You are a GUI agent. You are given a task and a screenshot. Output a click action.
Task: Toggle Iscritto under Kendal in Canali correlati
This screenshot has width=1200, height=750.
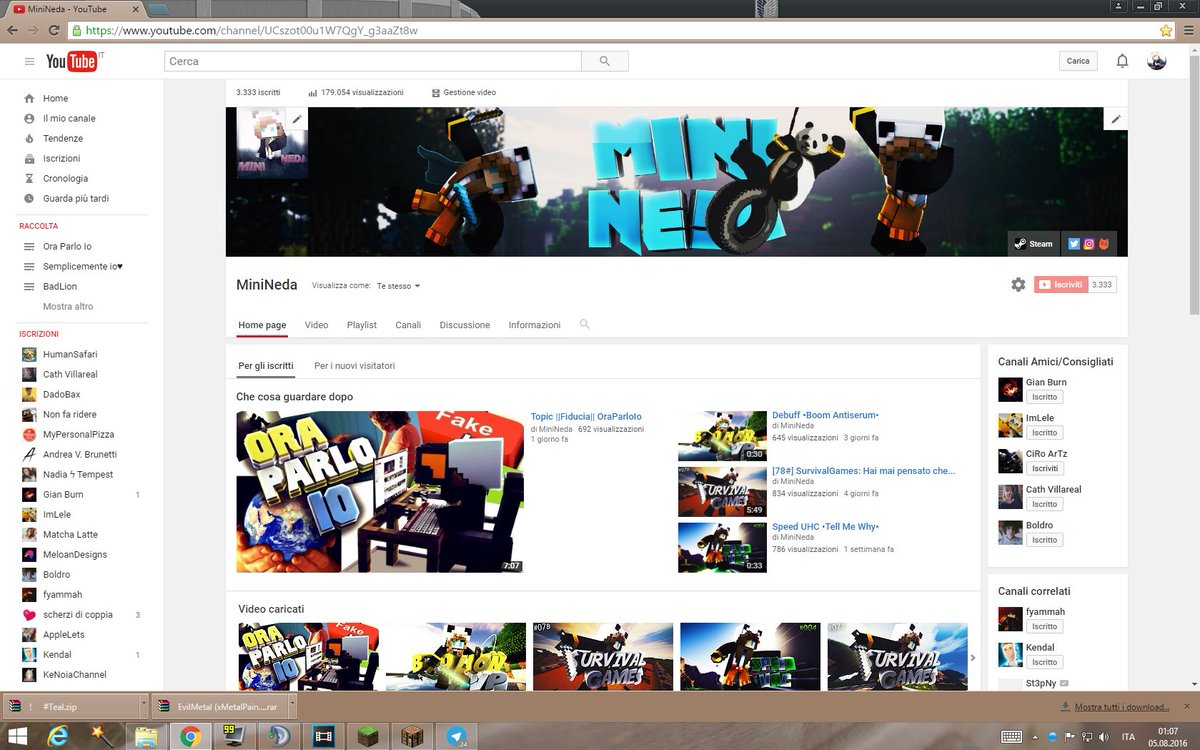pos(1045,662)
